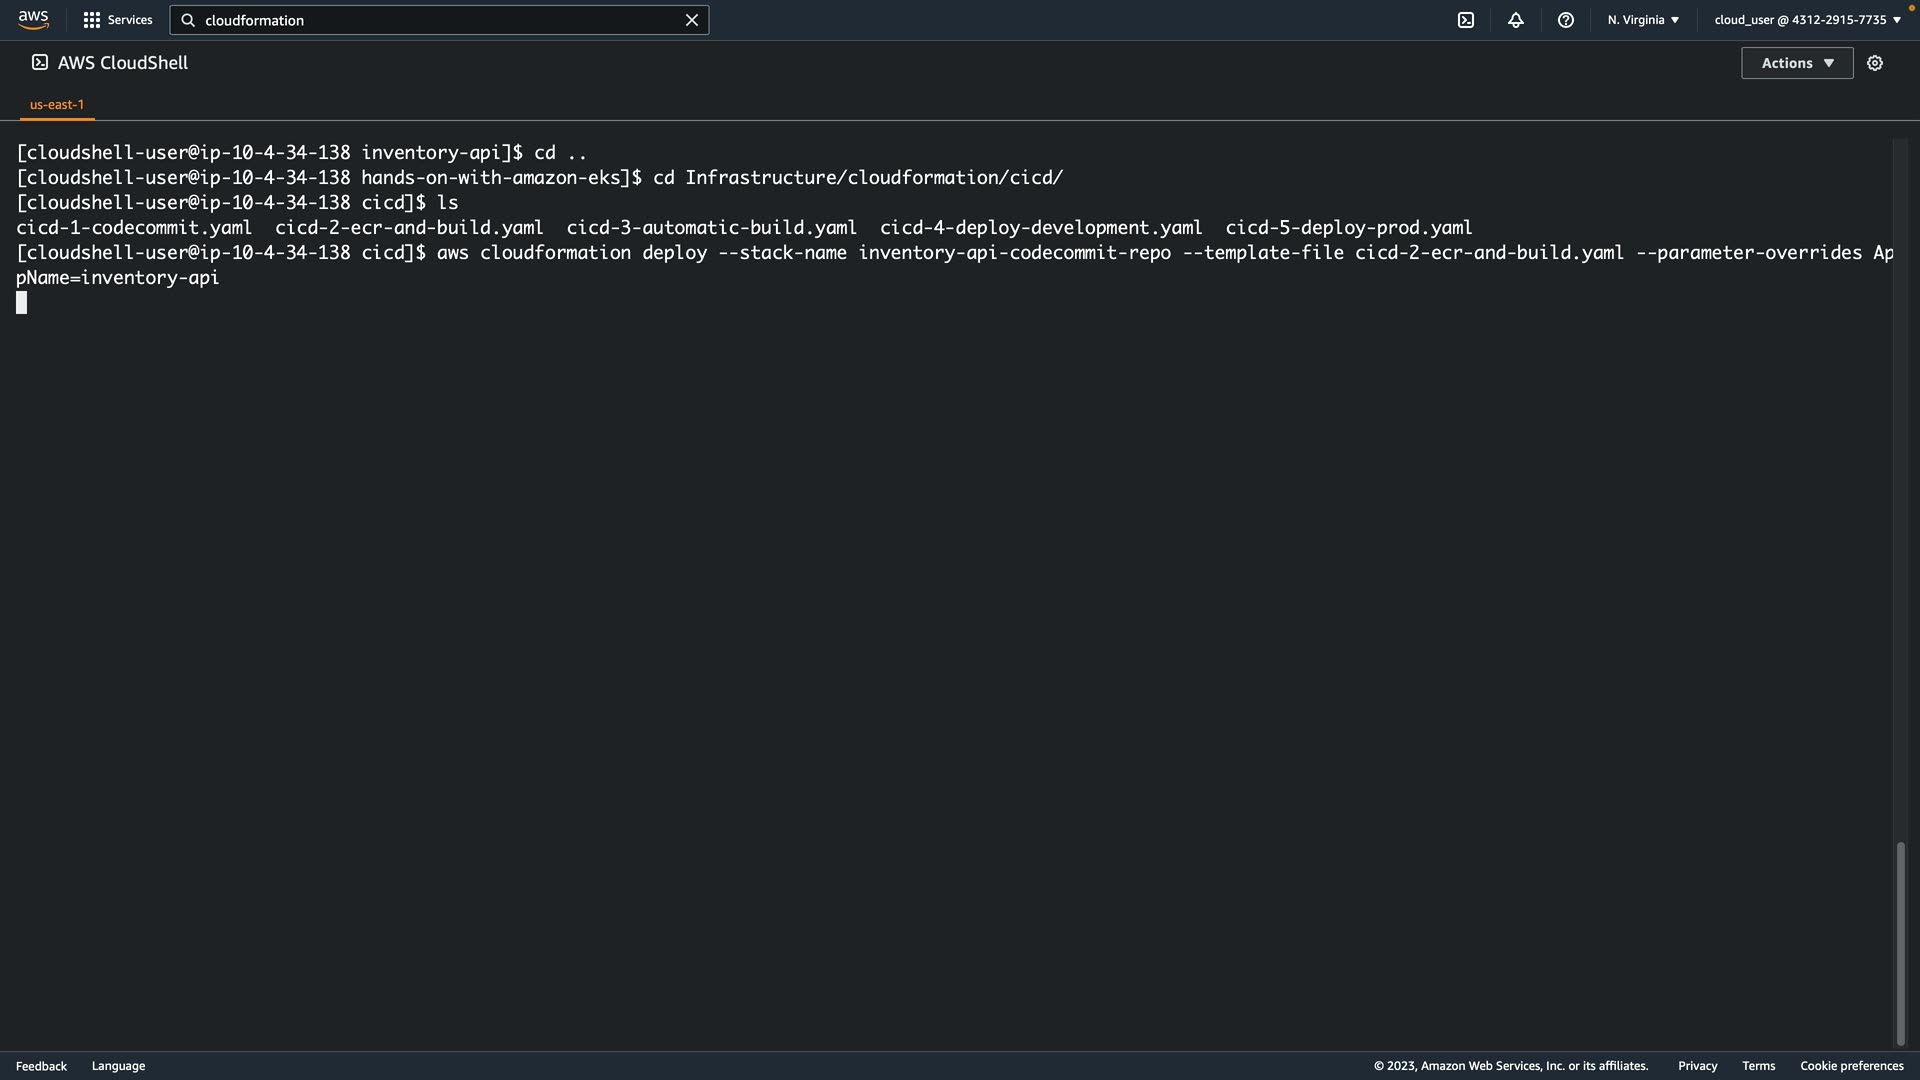Click inside the cloudformation search field
This screenshot has height=1080, width=1920.
[440, 20]
